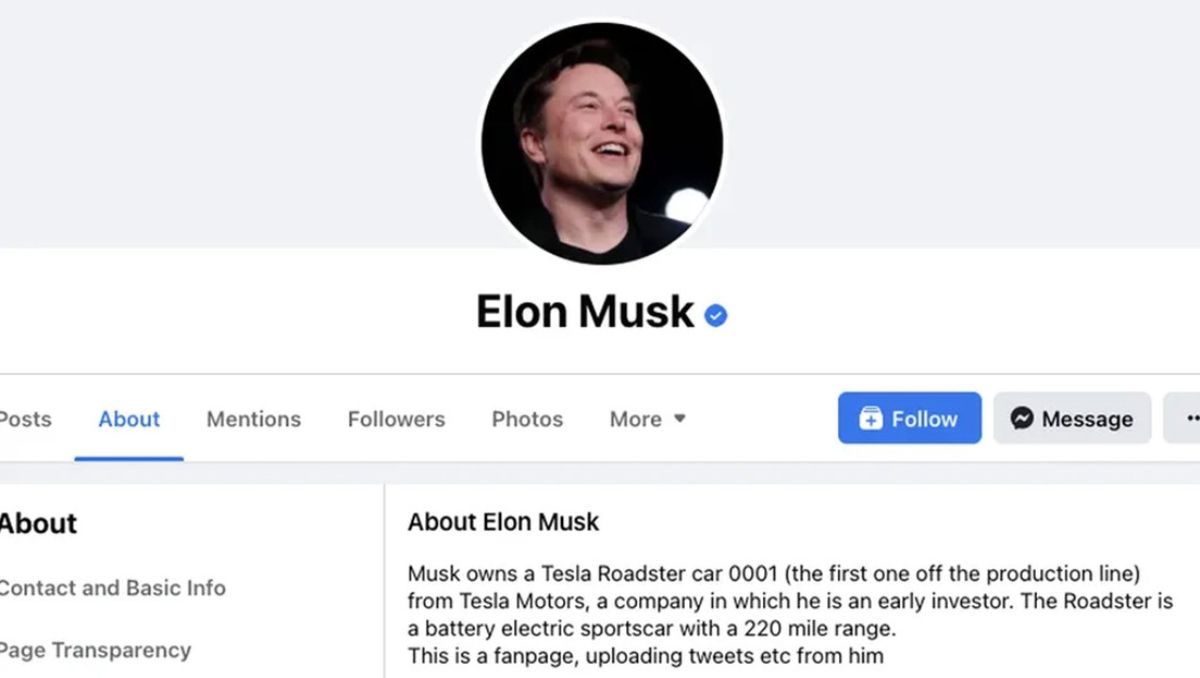The image size is (1200, 678).
Task: Click the gray cover photo area
Action: [x=240, y=120]
